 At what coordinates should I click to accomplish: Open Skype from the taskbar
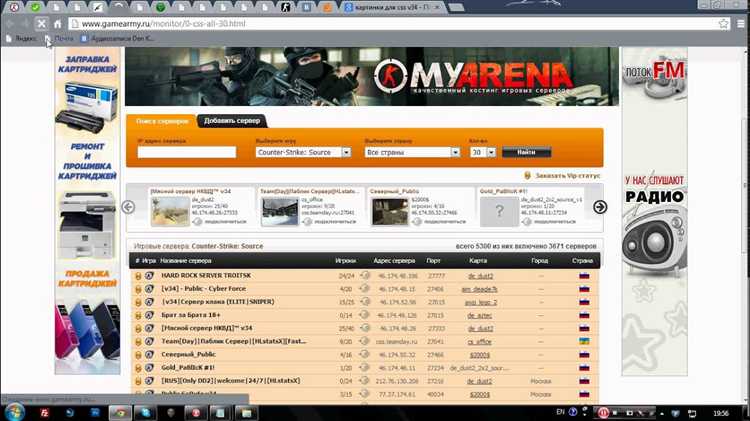(145, 412)
